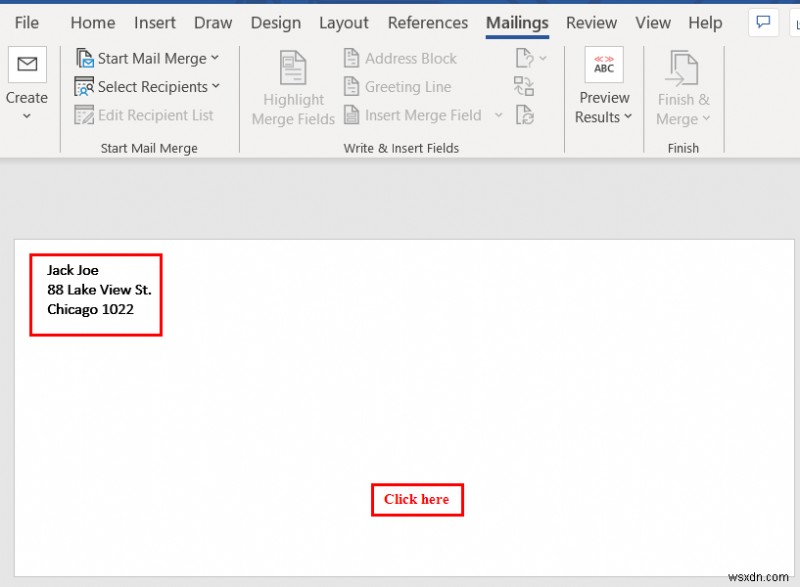Screen dimensions: 800x587
Task: Click the Address Block icon
Action: click(x=399, y=58)
